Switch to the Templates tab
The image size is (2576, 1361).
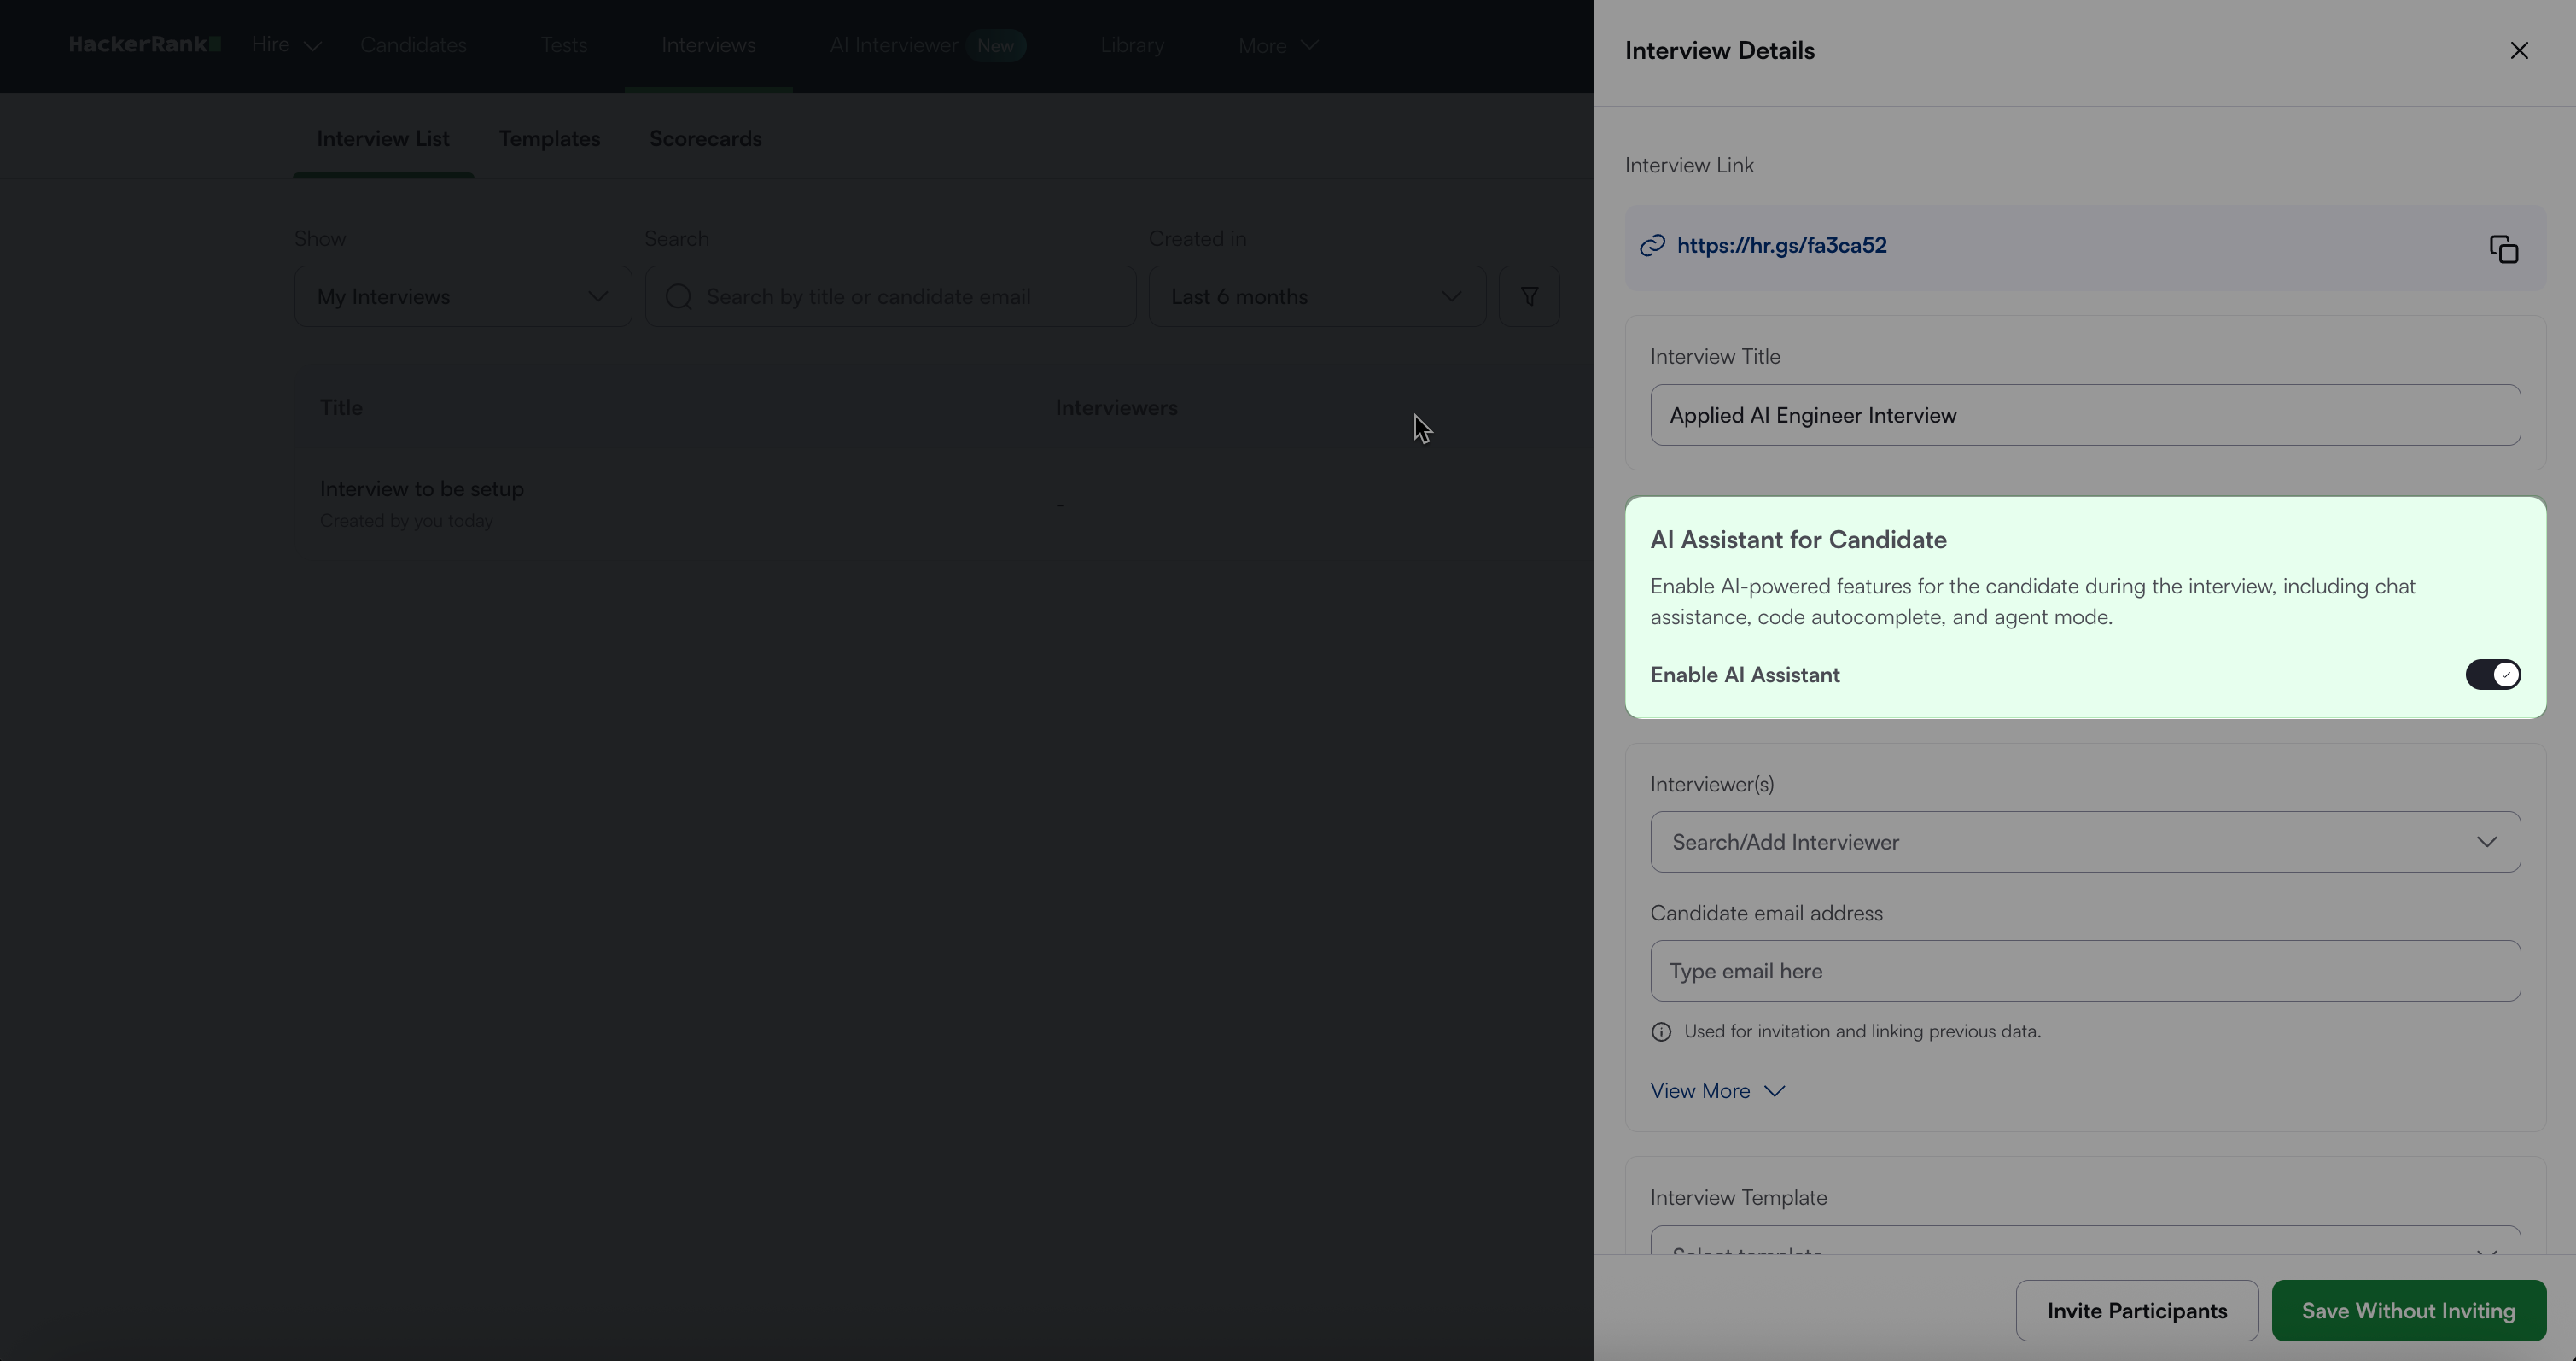click(549, 139)
